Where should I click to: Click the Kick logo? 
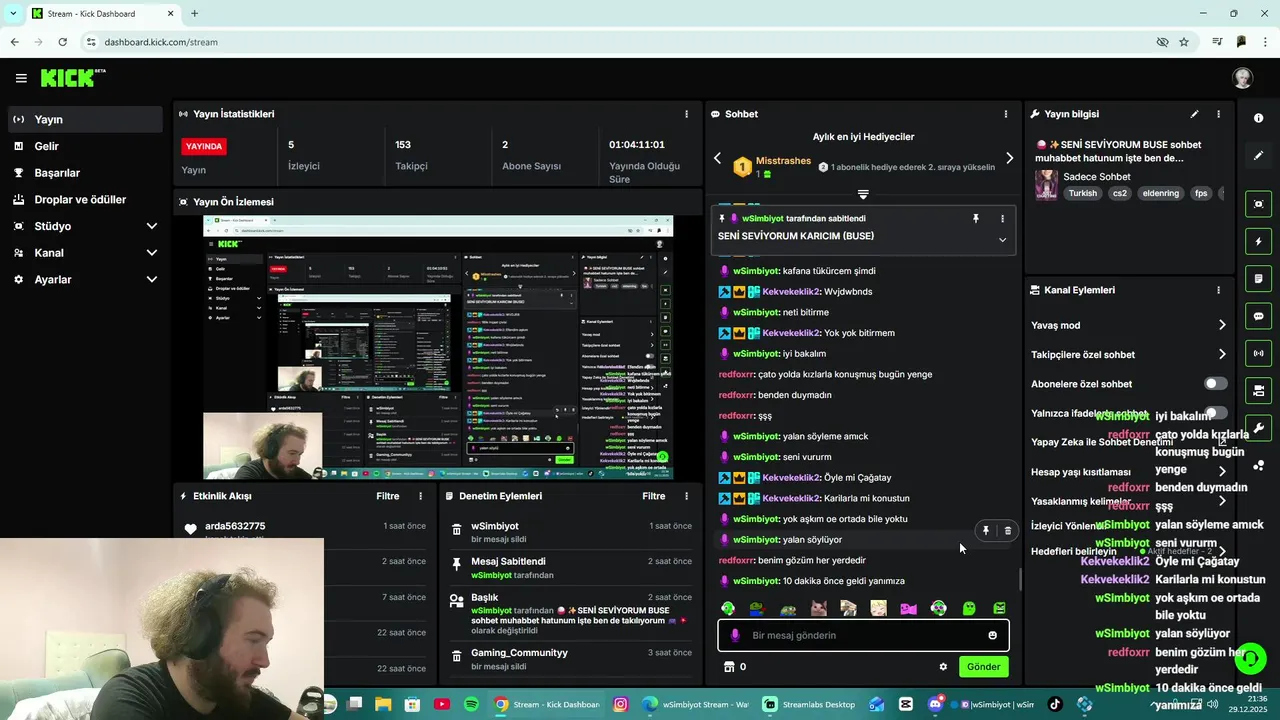pos(72,78)
